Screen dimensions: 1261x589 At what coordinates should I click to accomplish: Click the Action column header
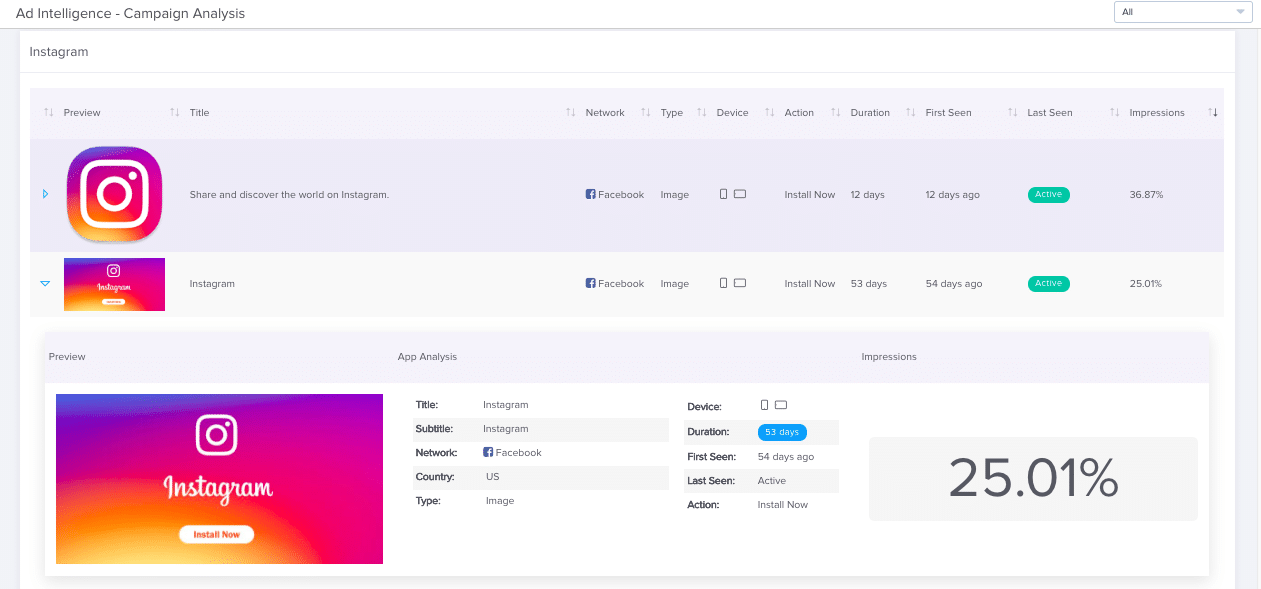tap(799, 113)
